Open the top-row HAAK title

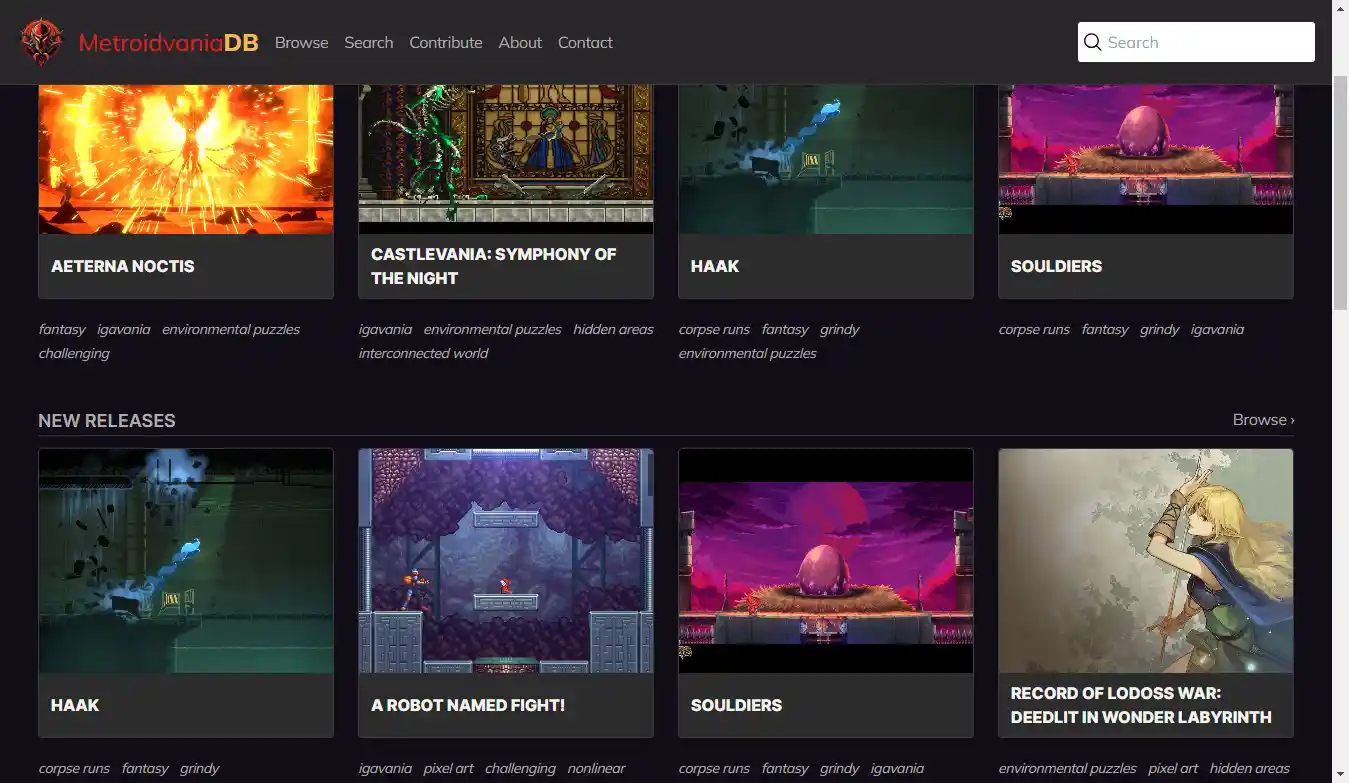[x=715, y=266]
